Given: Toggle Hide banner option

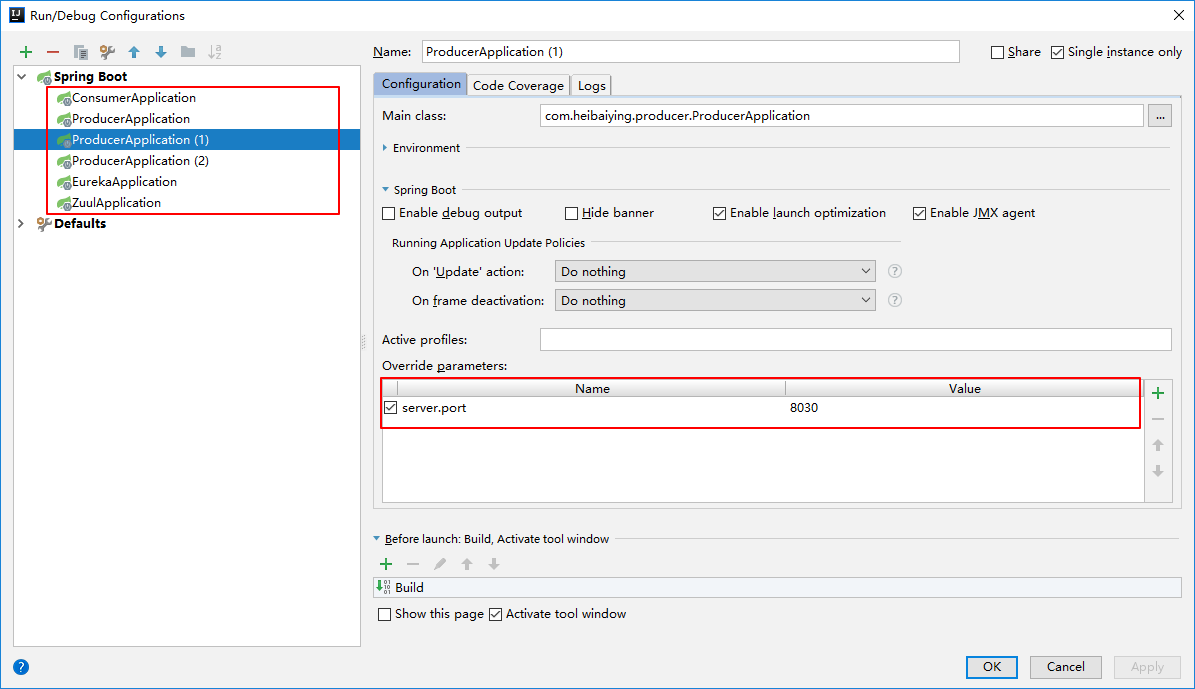Looking at the screenshot, I should (x=572, y=213).
